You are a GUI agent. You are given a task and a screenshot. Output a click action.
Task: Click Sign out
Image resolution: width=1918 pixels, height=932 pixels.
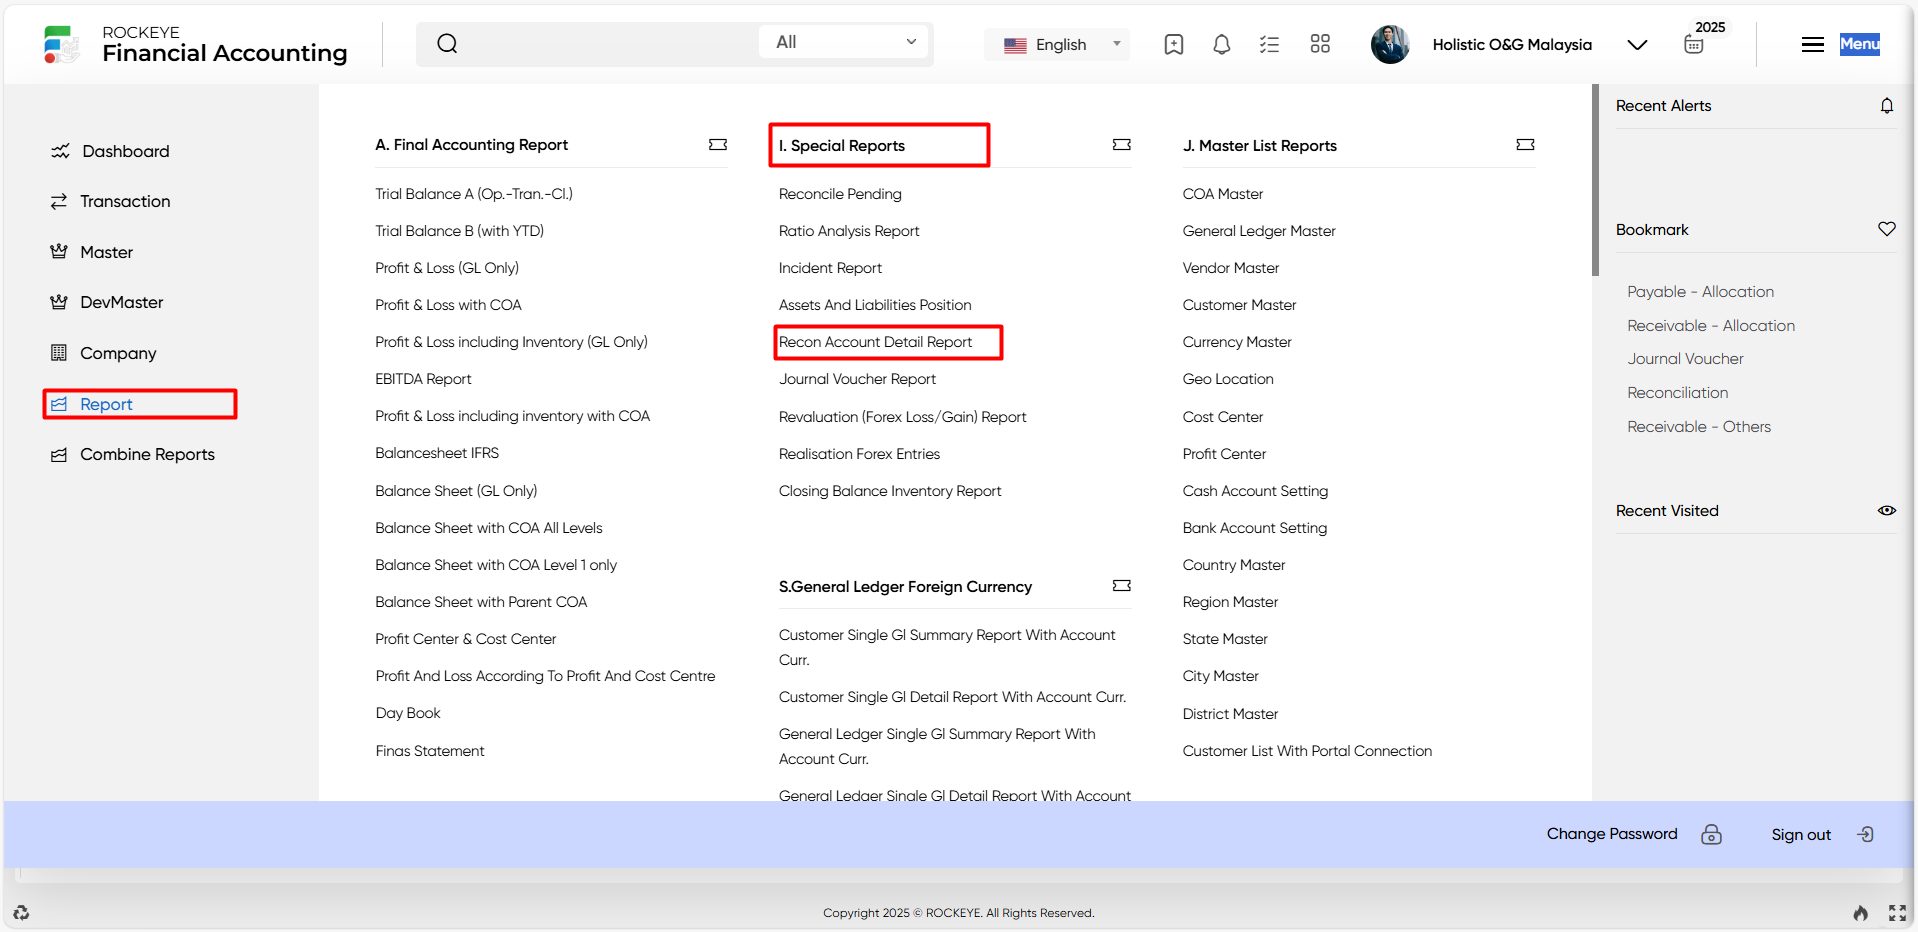[x=1801, y=835]
